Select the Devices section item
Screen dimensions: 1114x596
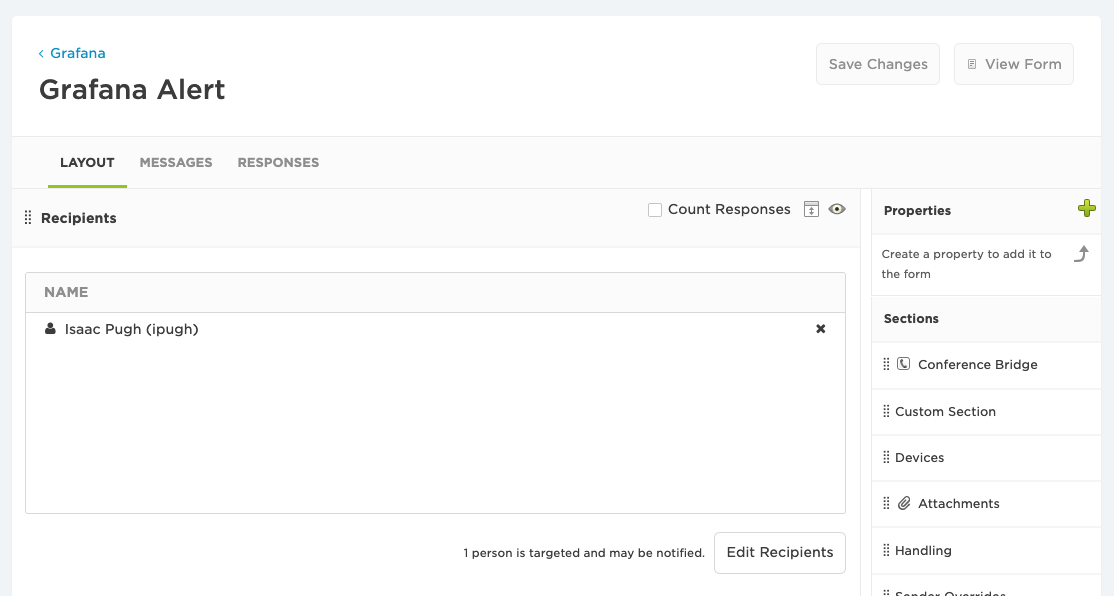(x=986, y=457)
